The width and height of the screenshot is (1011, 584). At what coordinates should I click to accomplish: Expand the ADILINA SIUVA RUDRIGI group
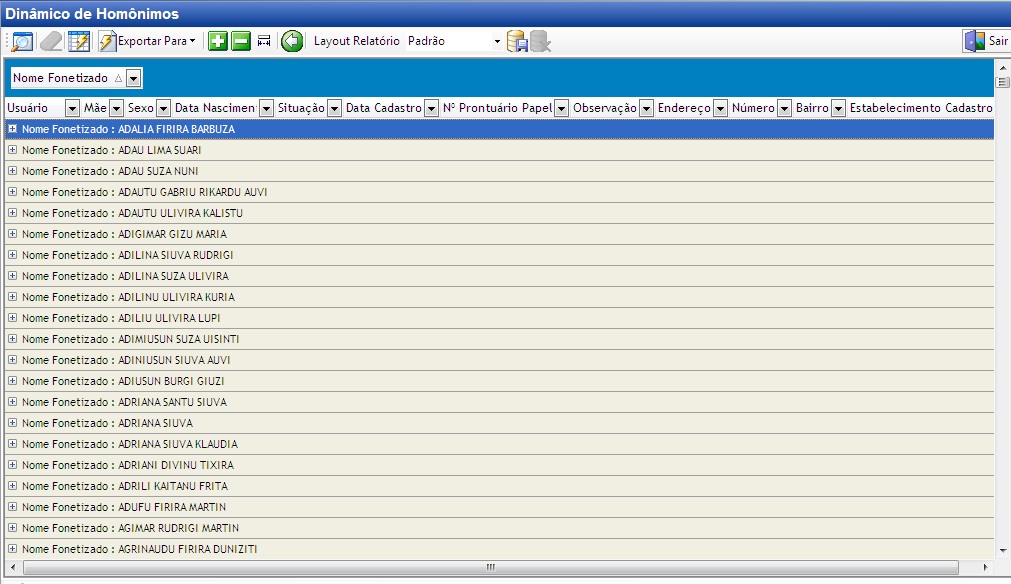coord(12,255)
